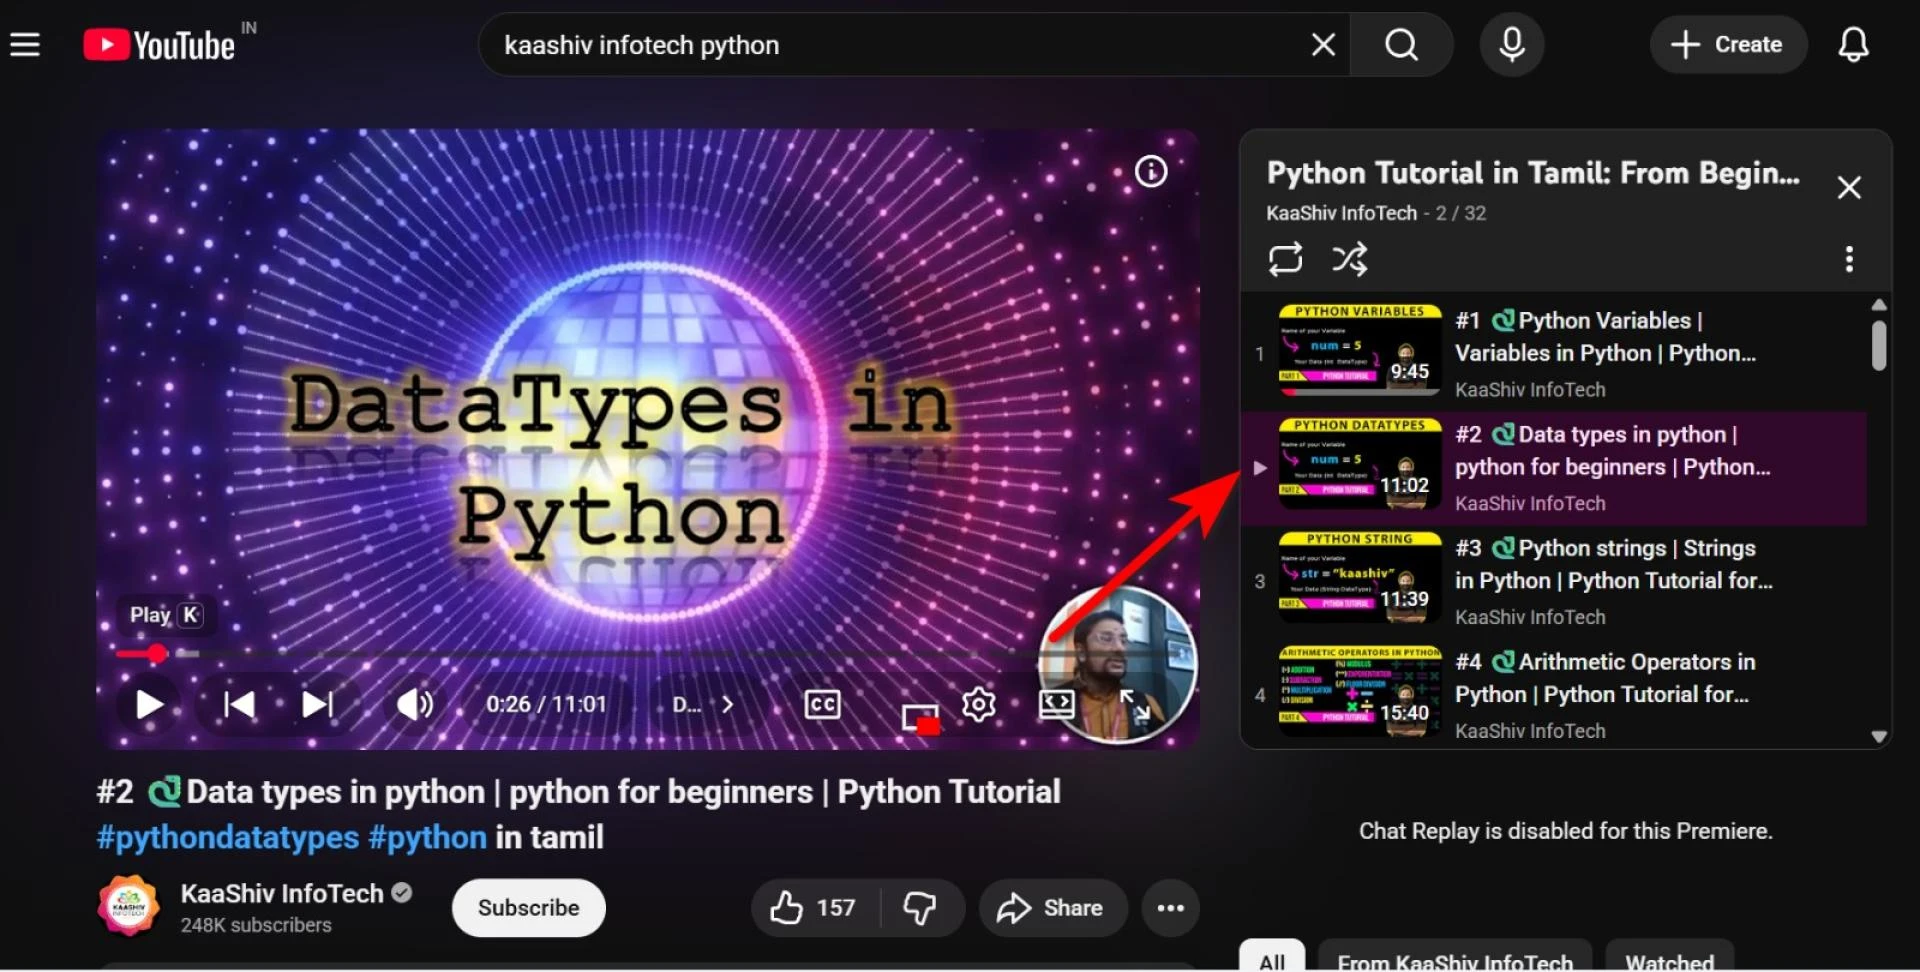Subscribe to KaaShiv InfoTech

pyautogui.click(x=528, y=908)
